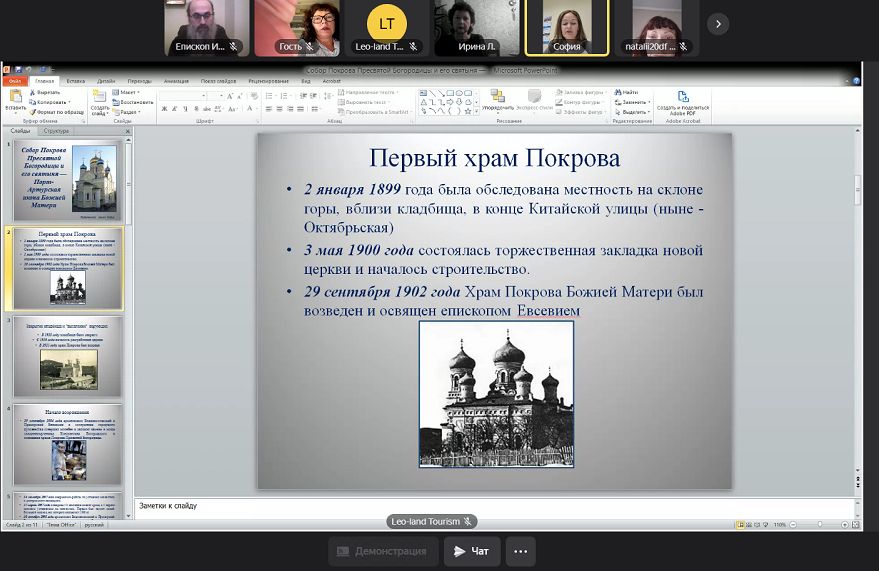Viewport: 879px width, 571px height.
Task: Close the slides thumbnail pane with X
Action: (x=128, y=131)
